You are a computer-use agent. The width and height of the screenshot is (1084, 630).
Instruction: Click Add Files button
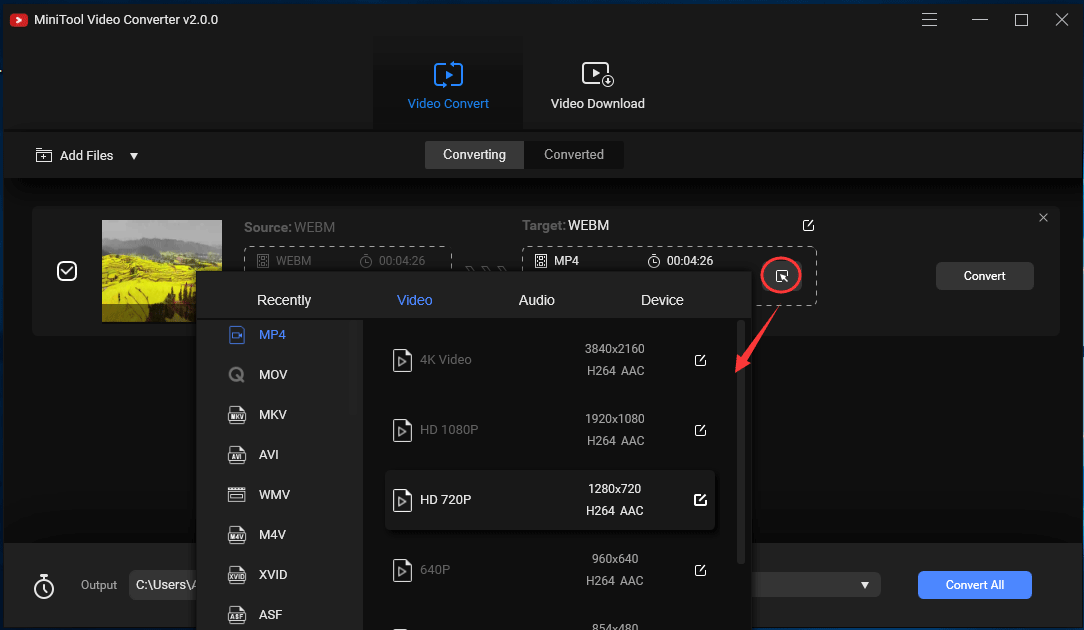point(75,156)
